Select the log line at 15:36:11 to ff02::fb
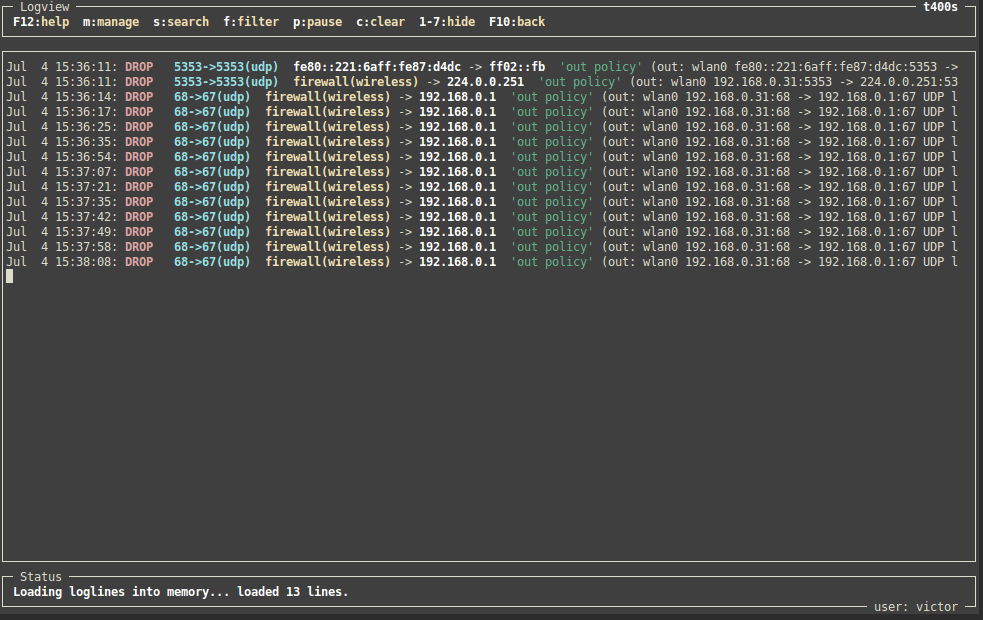The height and width of the screenshot is (620, 983). 483,67
